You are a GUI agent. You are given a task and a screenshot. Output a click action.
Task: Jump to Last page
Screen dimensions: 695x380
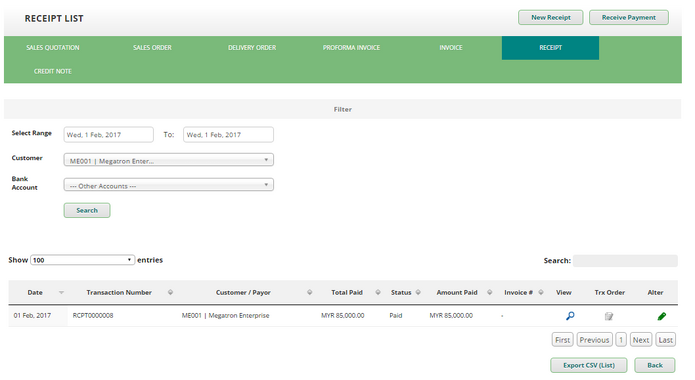click(665, 340)
